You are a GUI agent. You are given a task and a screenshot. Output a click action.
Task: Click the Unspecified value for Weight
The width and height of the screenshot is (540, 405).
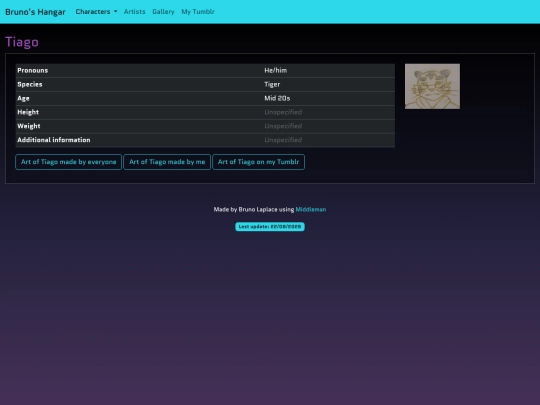(x=283, y=126)
